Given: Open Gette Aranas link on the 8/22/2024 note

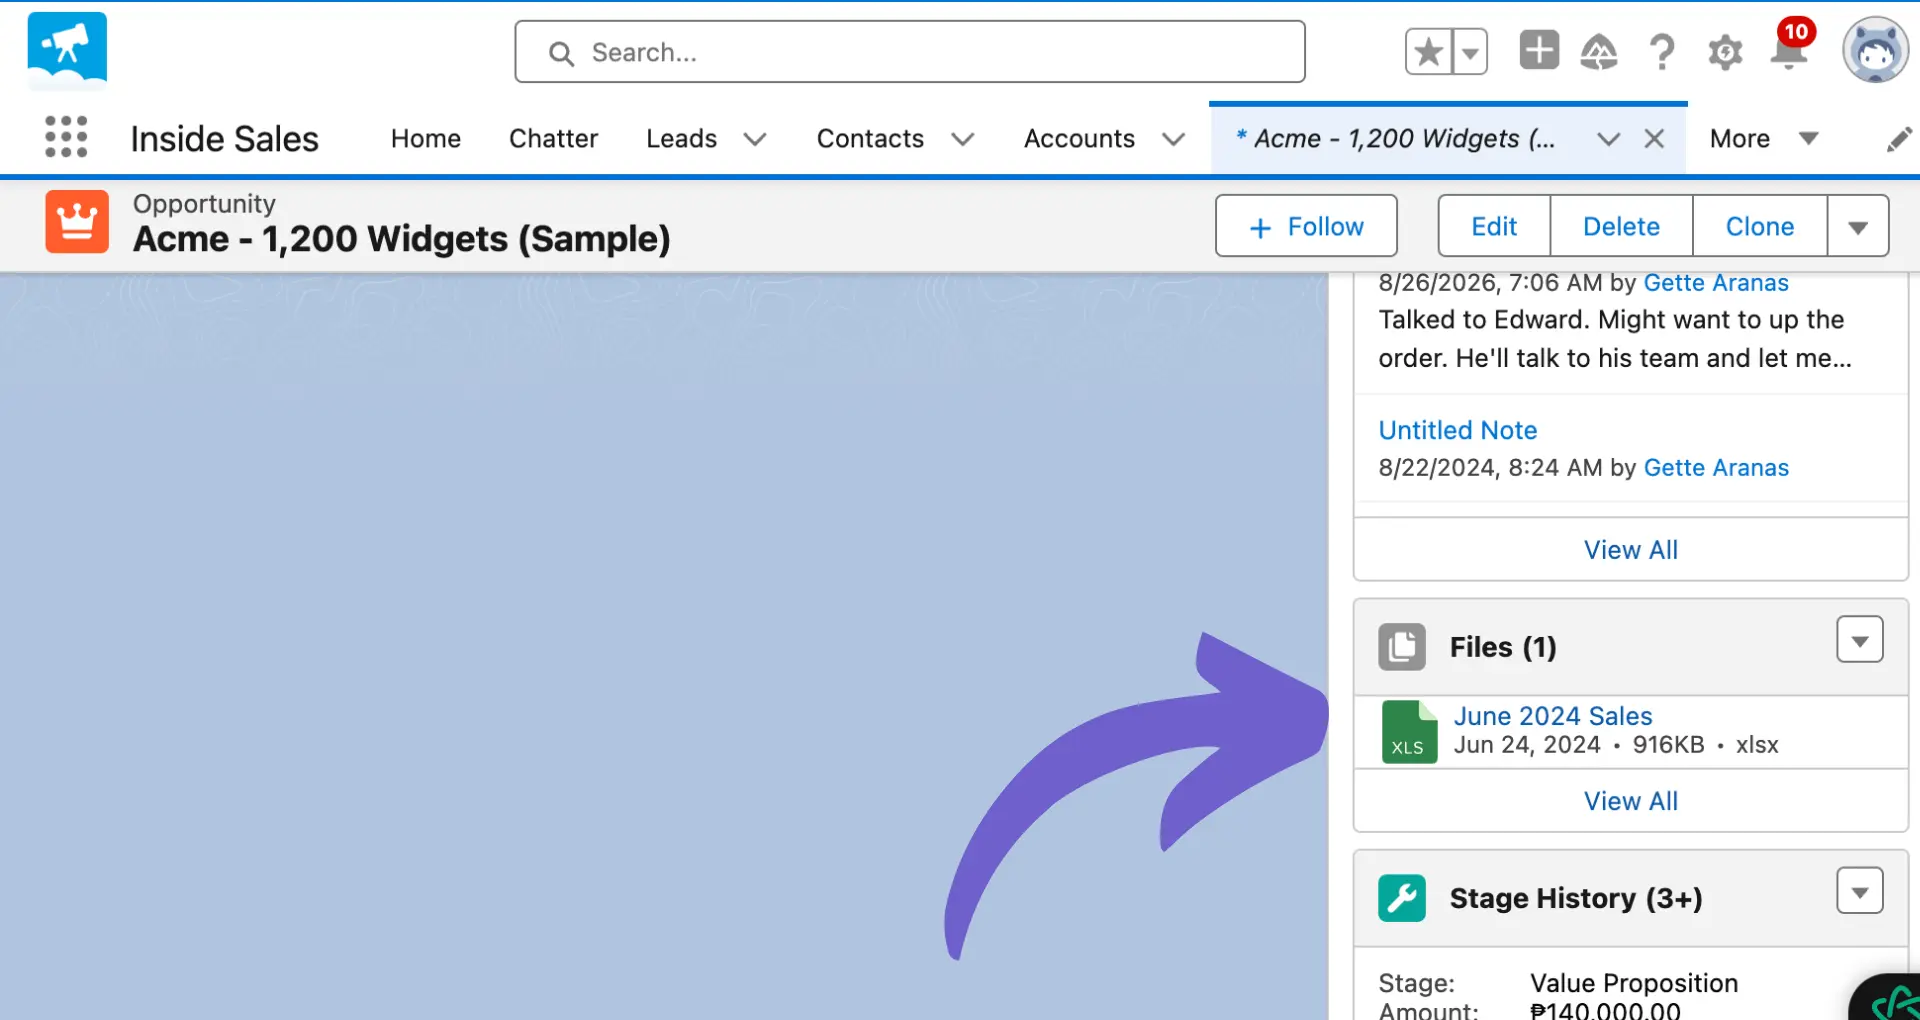Looking at the screenshot, I should (1716, 468).
